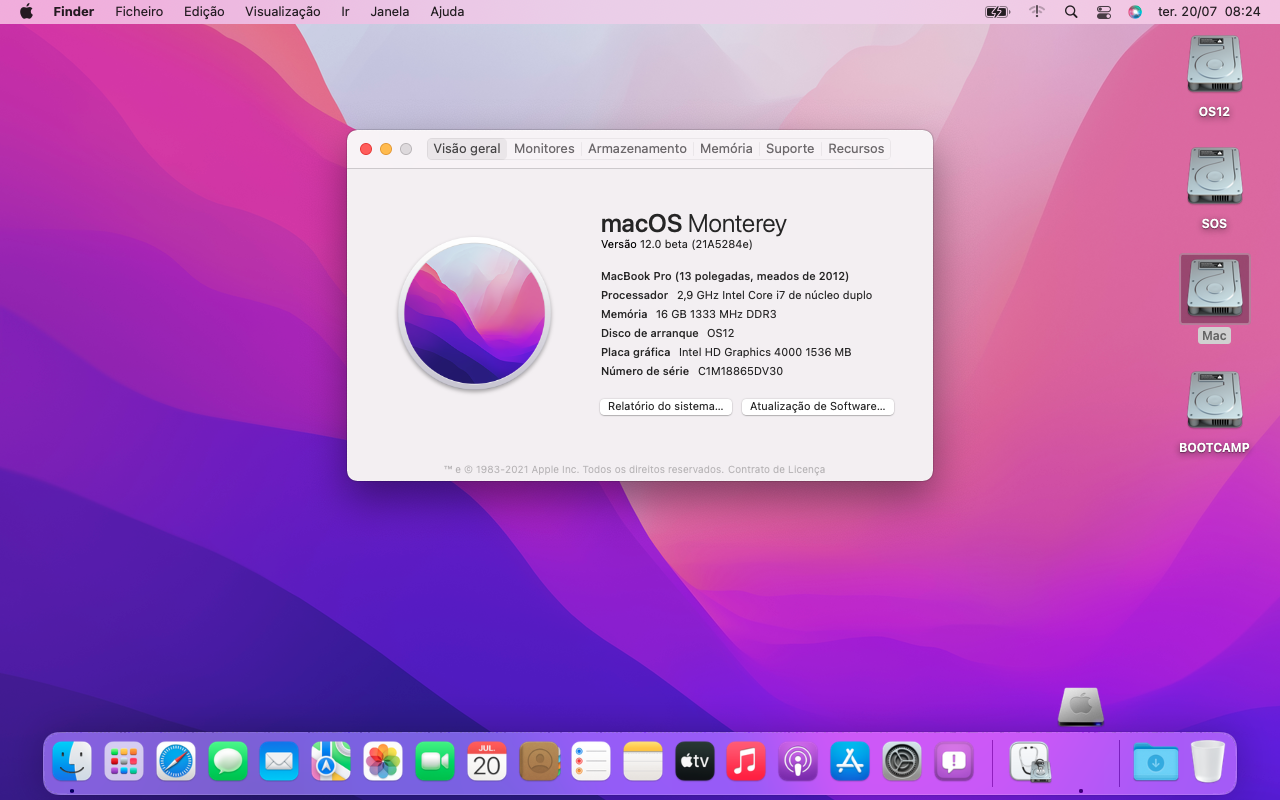Switch to the Recursos tab
The width and height of the screenshot is (1280, 800).
point(856,149)
